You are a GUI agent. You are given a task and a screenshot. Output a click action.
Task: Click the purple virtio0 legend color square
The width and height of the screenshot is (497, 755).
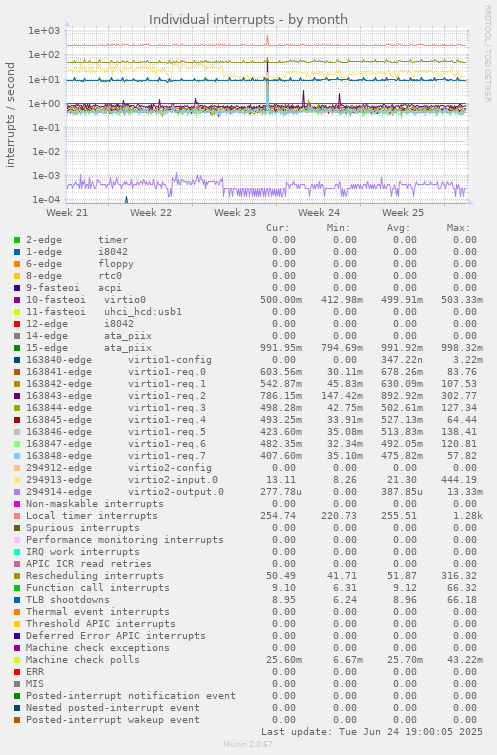pos(17,300)
